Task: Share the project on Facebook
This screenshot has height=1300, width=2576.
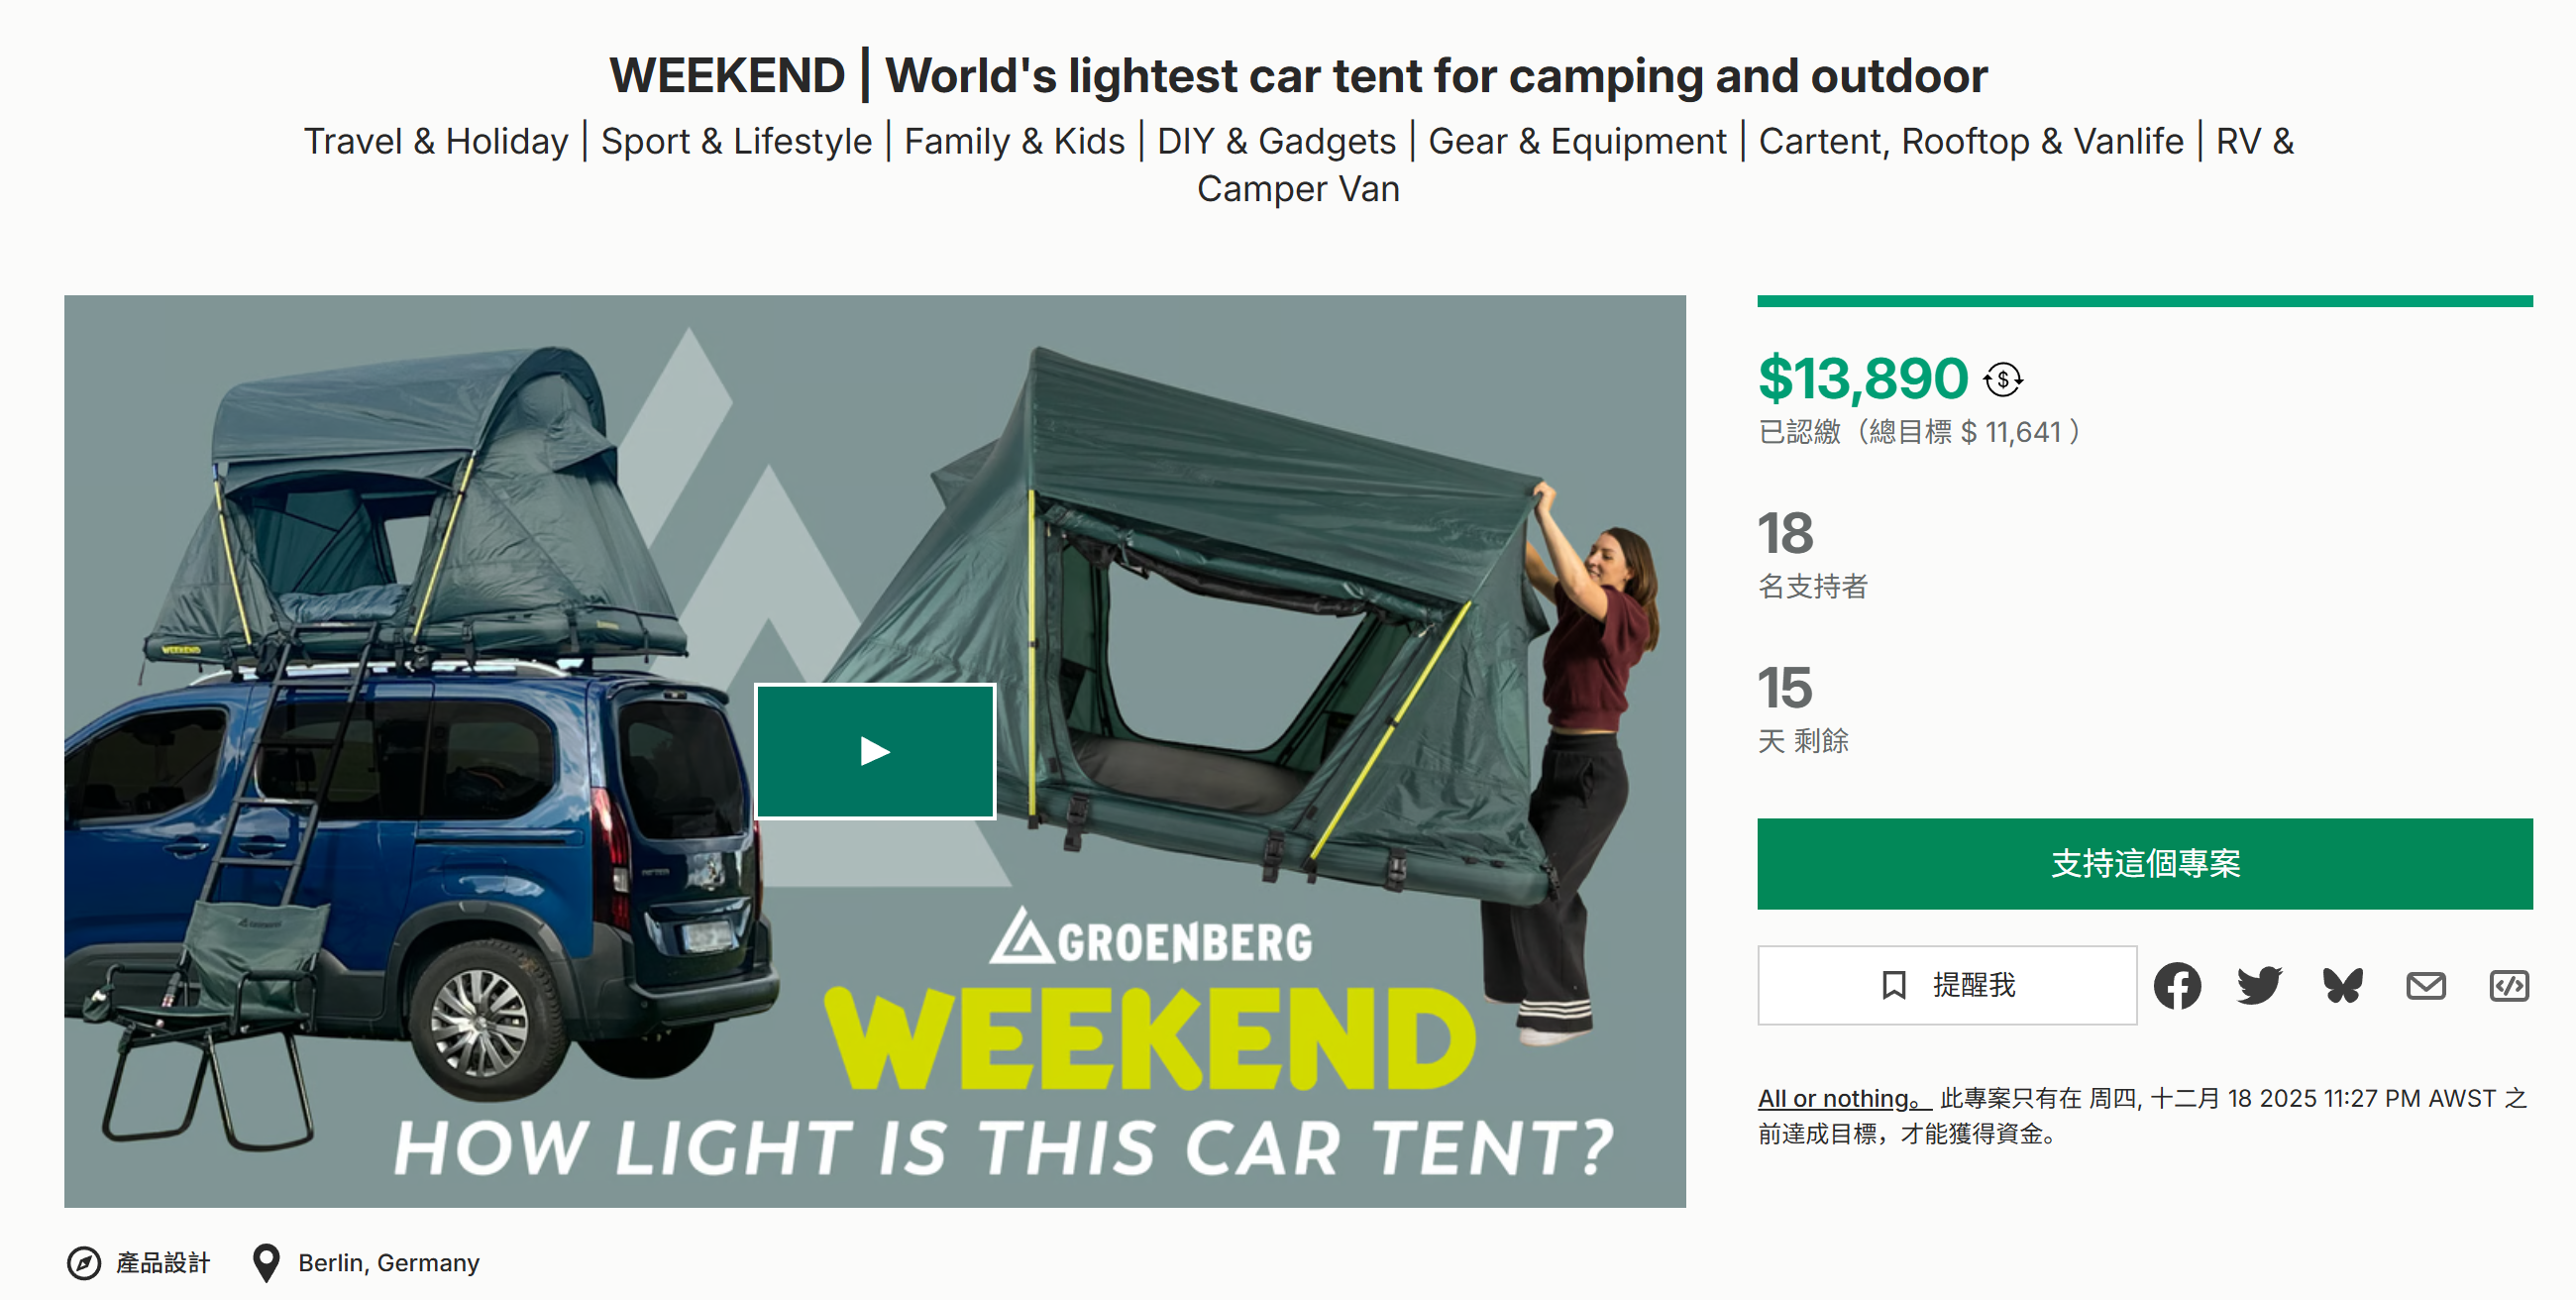Action: [x=2177, y=986]
